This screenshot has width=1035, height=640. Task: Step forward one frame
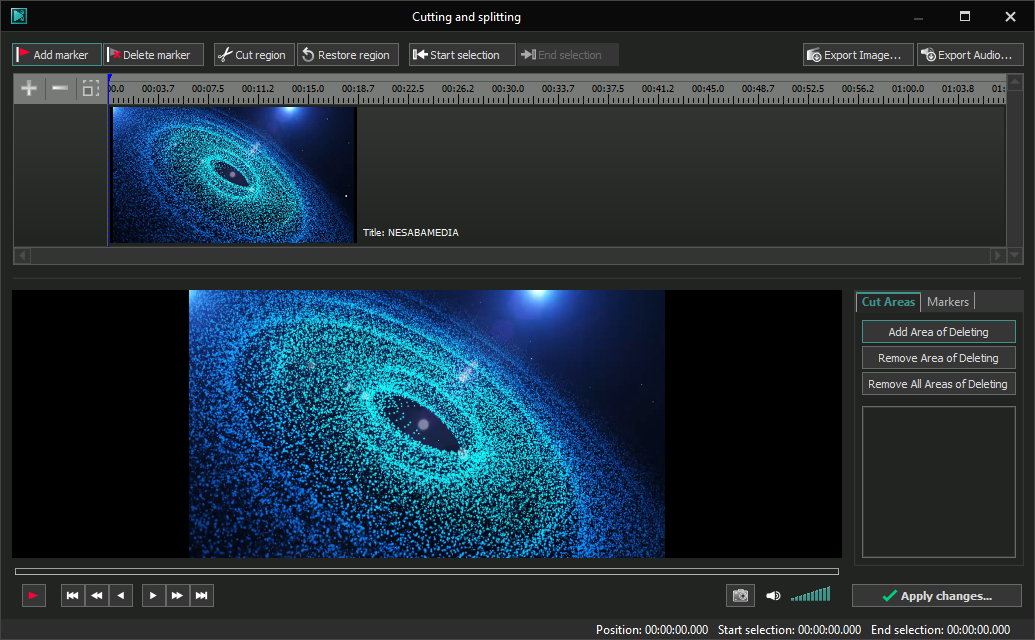point(153,596)
